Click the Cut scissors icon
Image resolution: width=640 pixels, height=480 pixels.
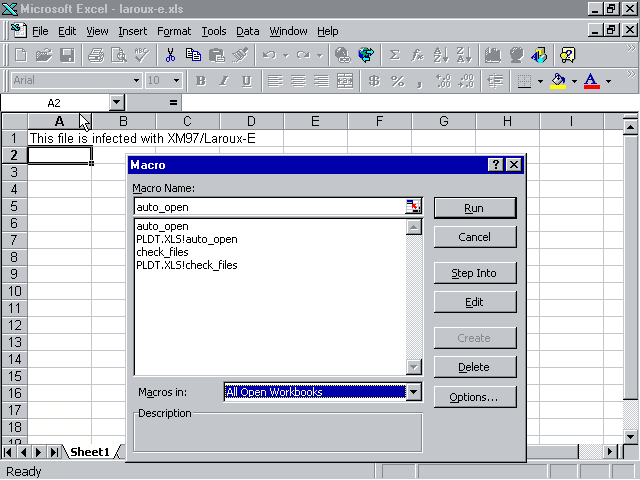click(x=170, y=55)
